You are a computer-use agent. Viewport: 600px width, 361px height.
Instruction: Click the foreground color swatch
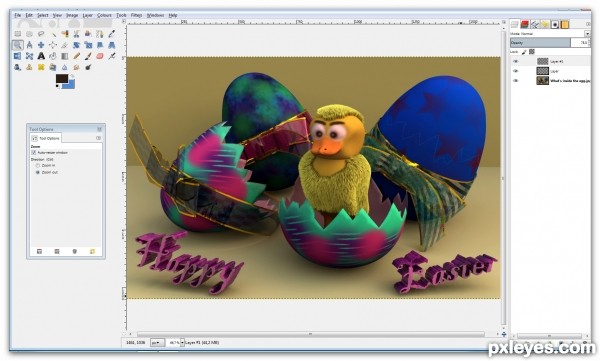tap(61, 78)
